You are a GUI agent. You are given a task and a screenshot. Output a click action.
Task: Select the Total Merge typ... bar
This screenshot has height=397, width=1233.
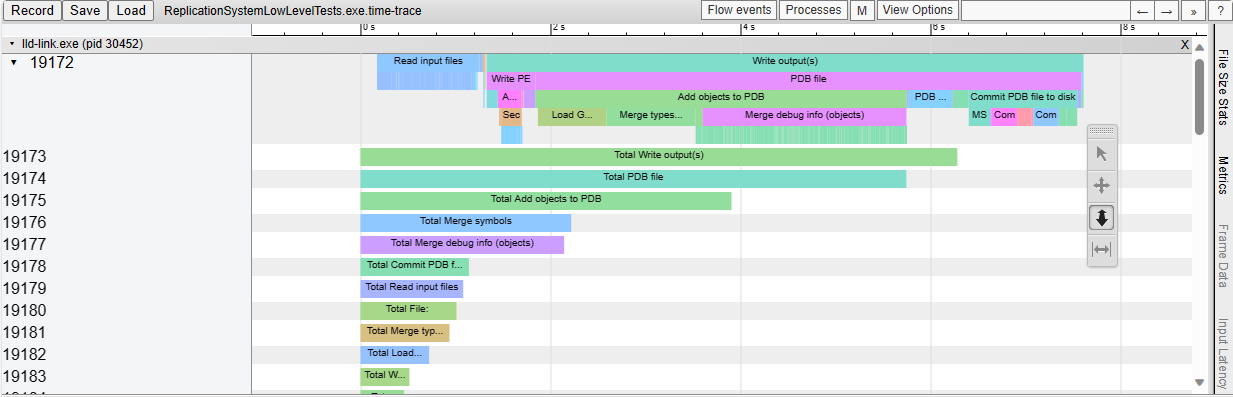(404, 332)
